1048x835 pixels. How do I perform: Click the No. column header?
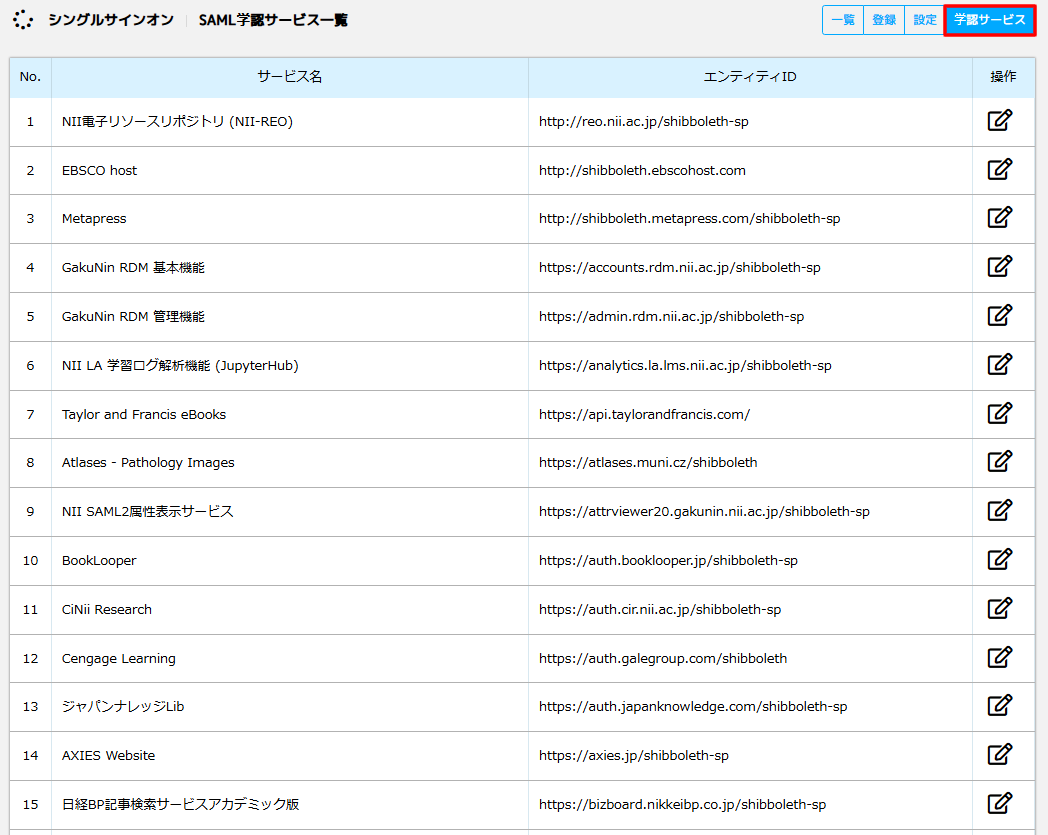click(x=30, y=77)
